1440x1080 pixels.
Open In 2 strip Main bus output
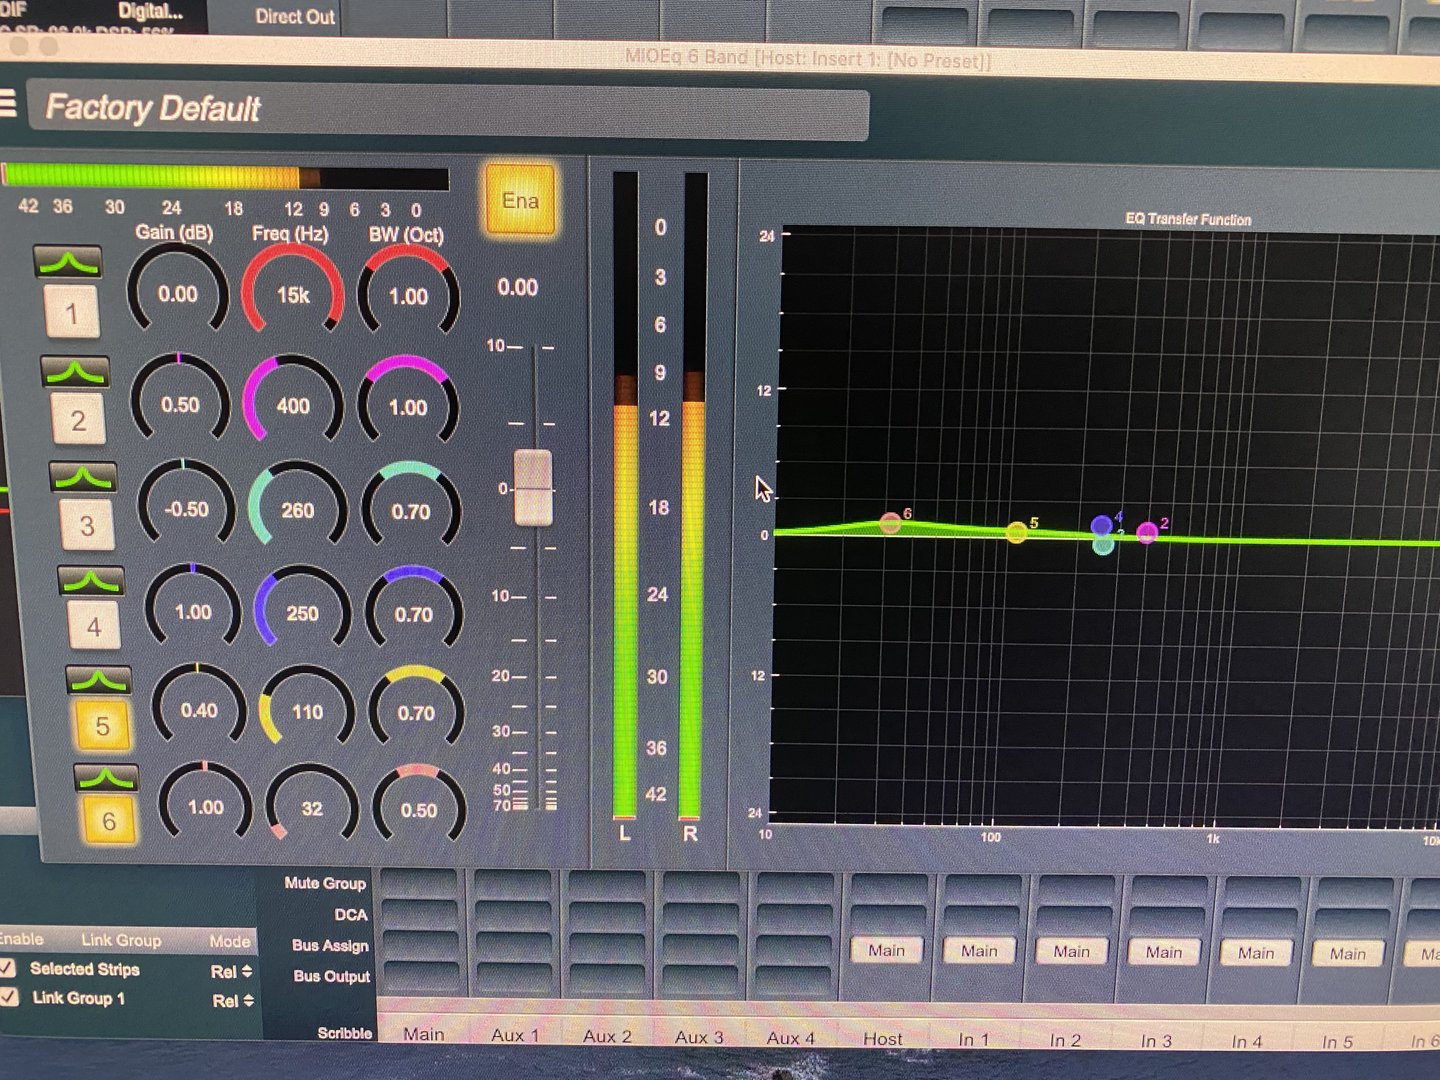[x=1072, y=952]
